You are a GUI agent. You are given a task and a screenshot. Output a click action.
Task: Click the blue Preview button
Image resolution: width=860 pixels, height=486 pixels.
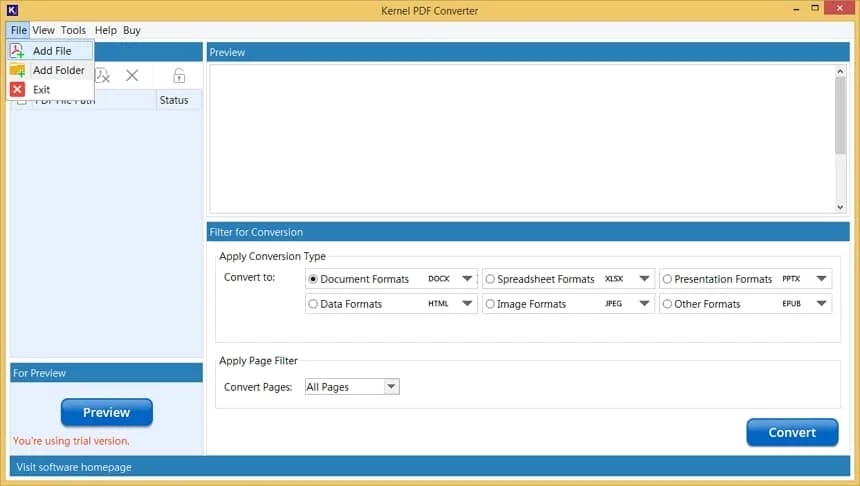(106, 412)
